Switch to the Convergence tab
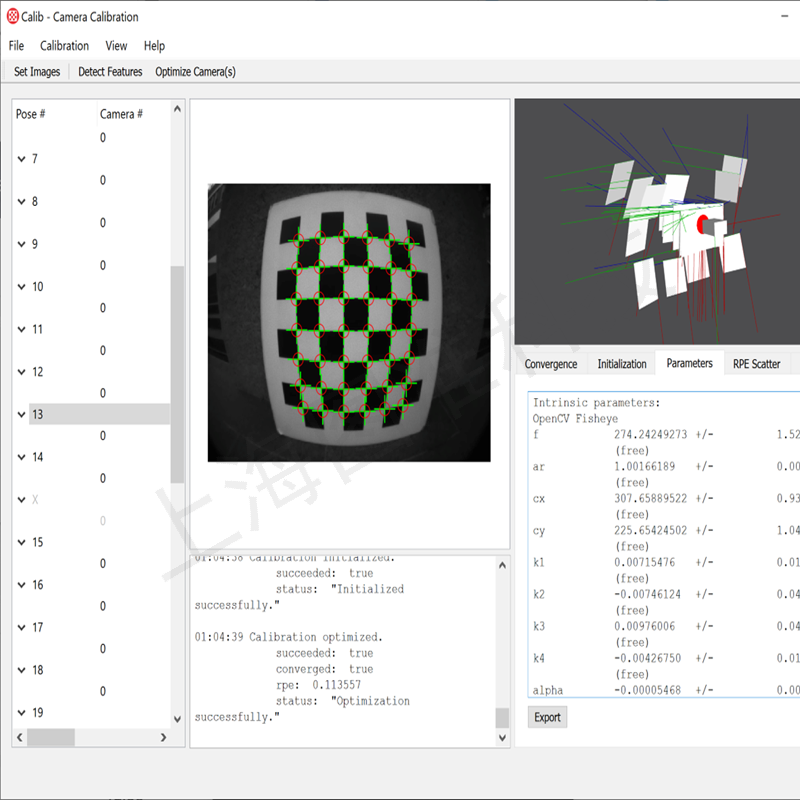This screenshot has height=800, width=800. pos(550,364)
